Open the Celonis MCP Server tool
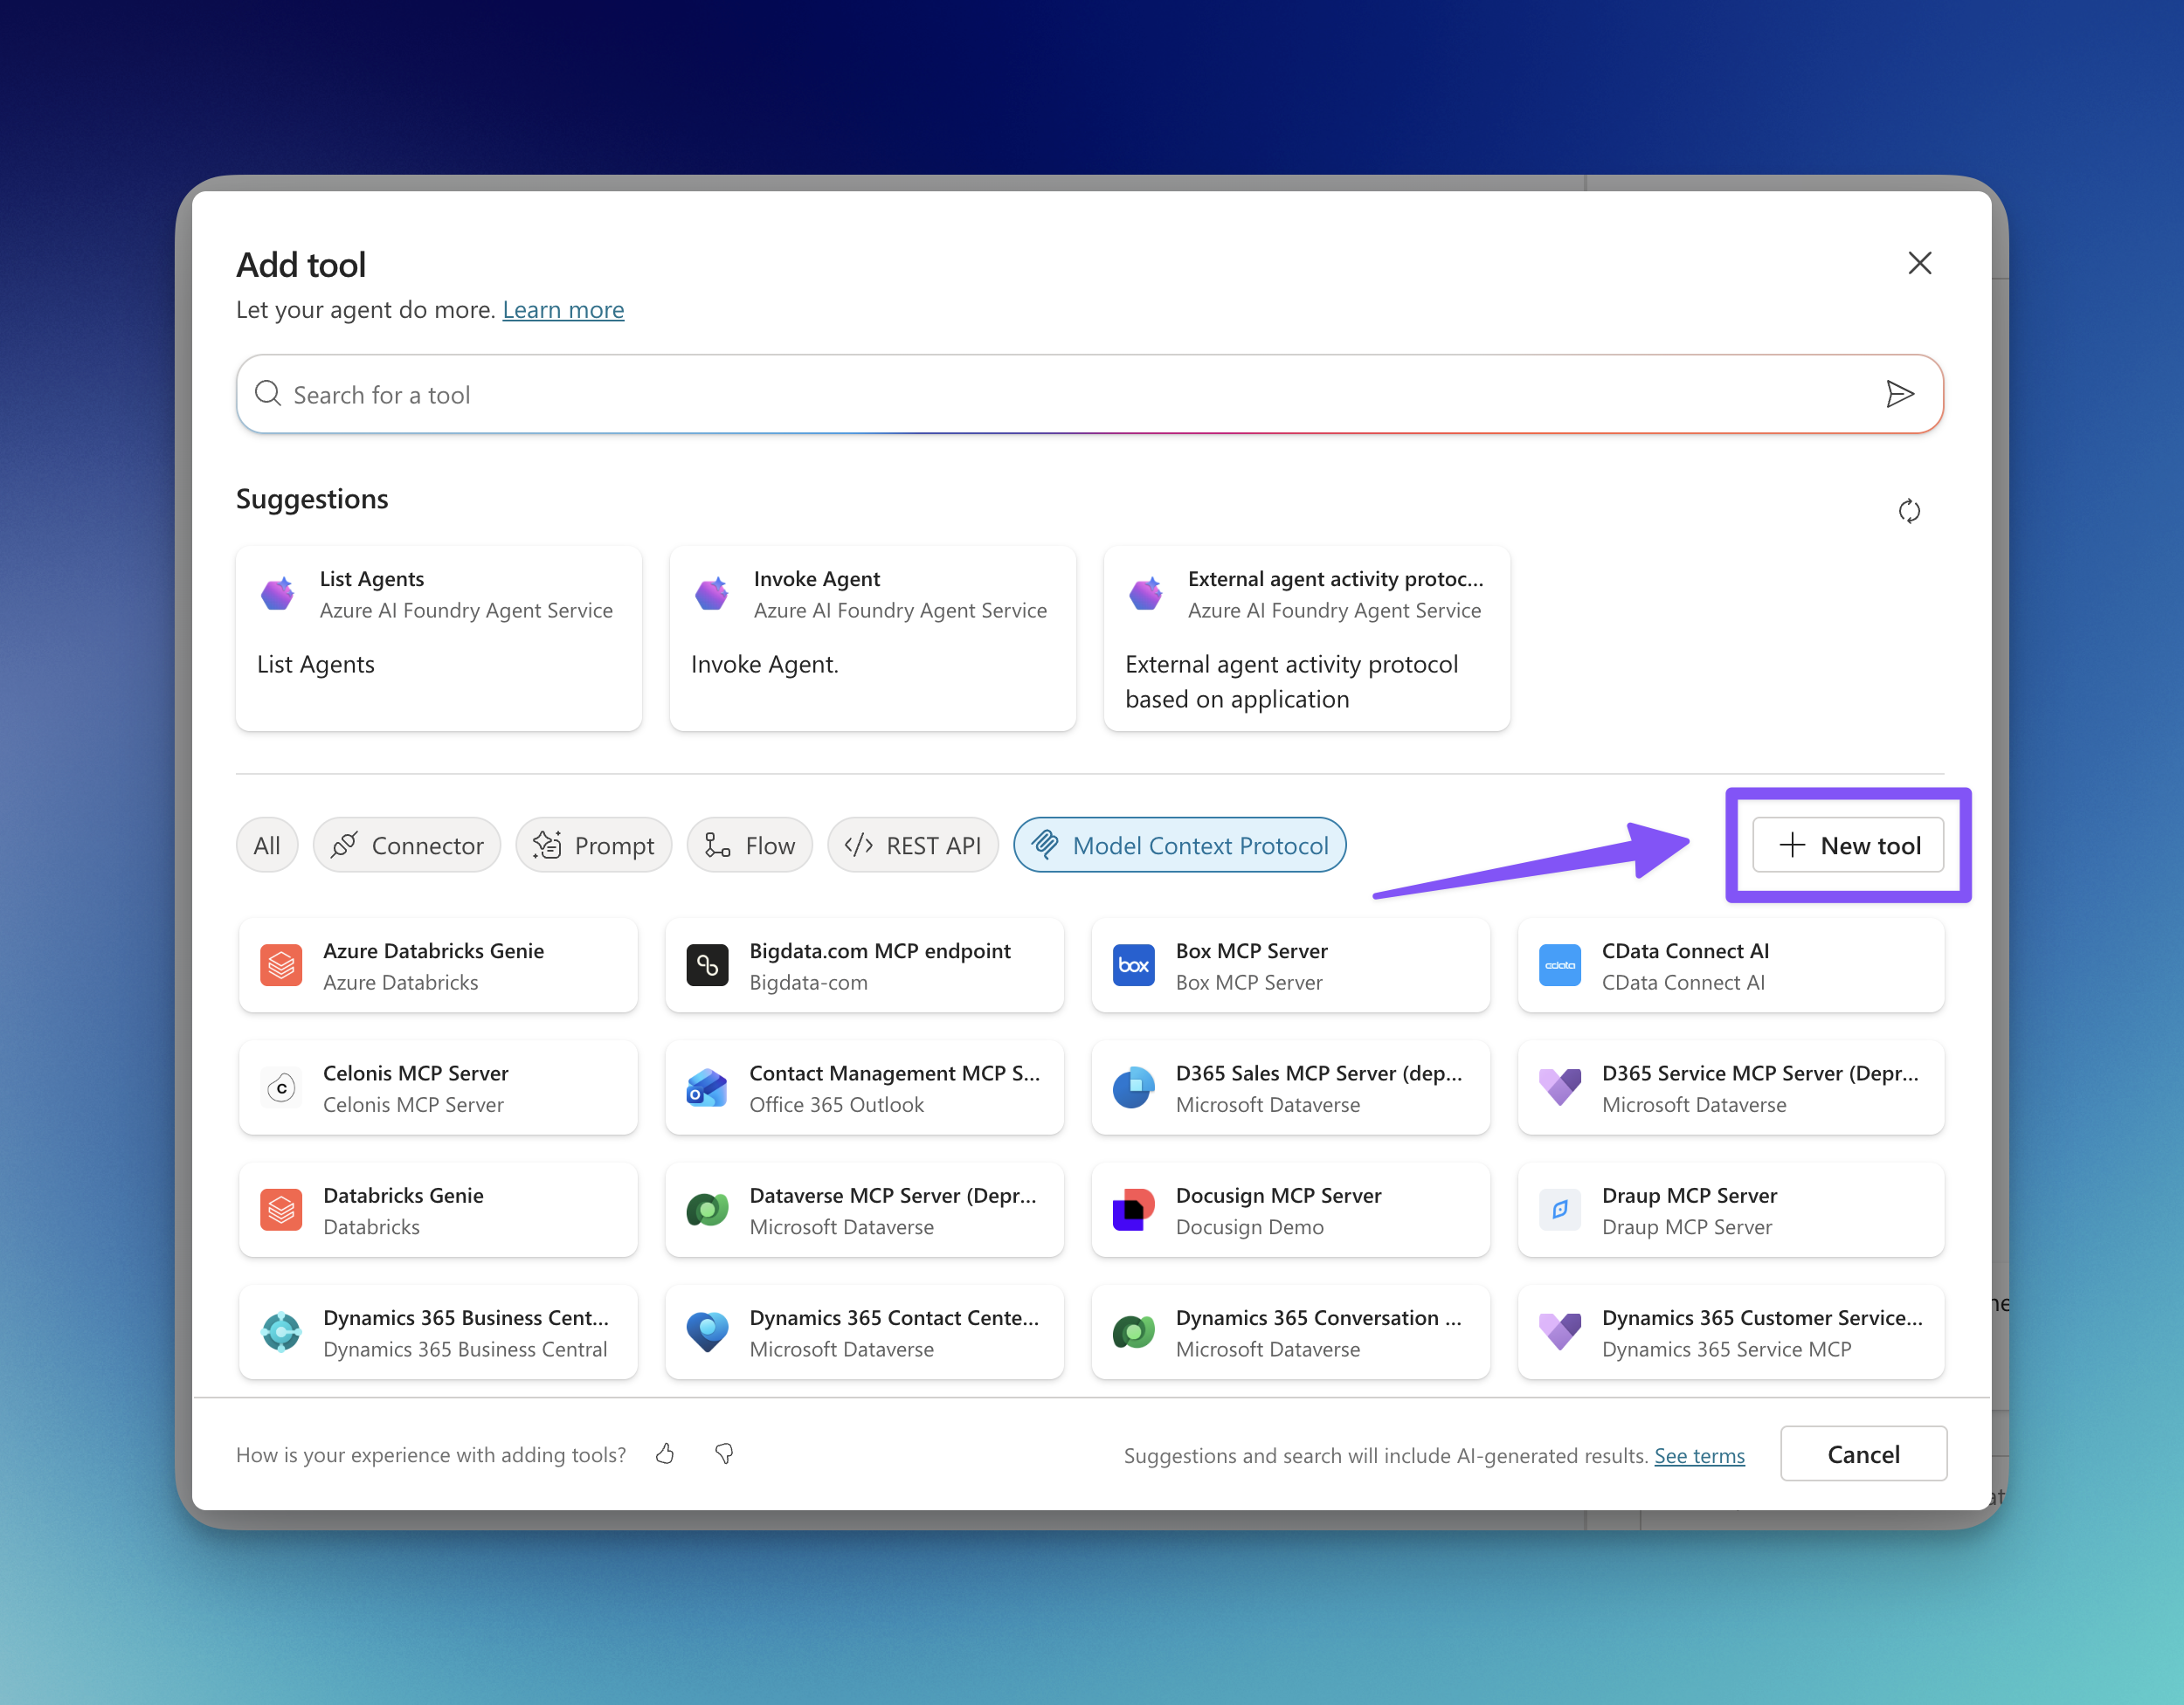The height and width of the screenshot is (1705, 2184). (x=437, y=1088)
